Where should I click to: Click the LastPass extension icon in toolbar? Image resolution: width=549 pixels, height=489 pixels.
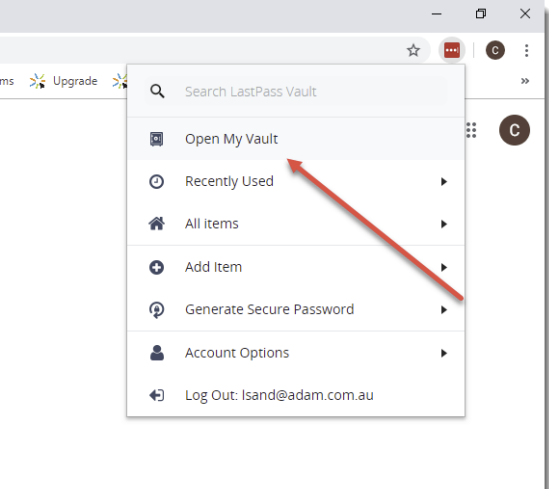(x=452, y=50)
